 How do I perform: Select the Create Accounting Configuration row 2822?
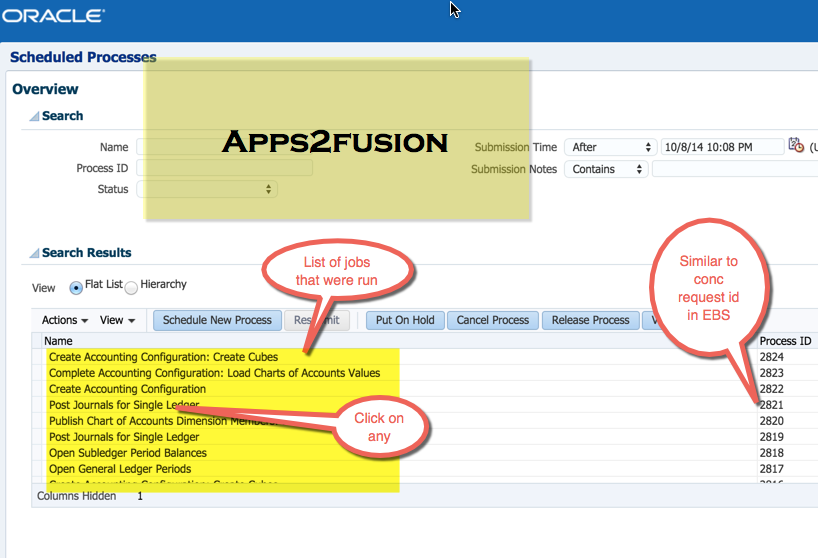coord(127,389)
